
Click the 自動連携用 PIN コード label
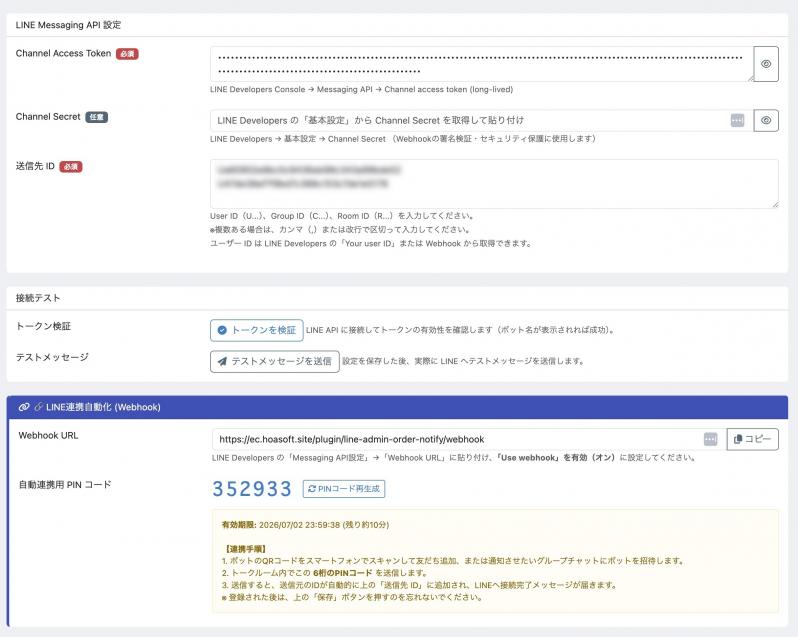tap(65, 485)
